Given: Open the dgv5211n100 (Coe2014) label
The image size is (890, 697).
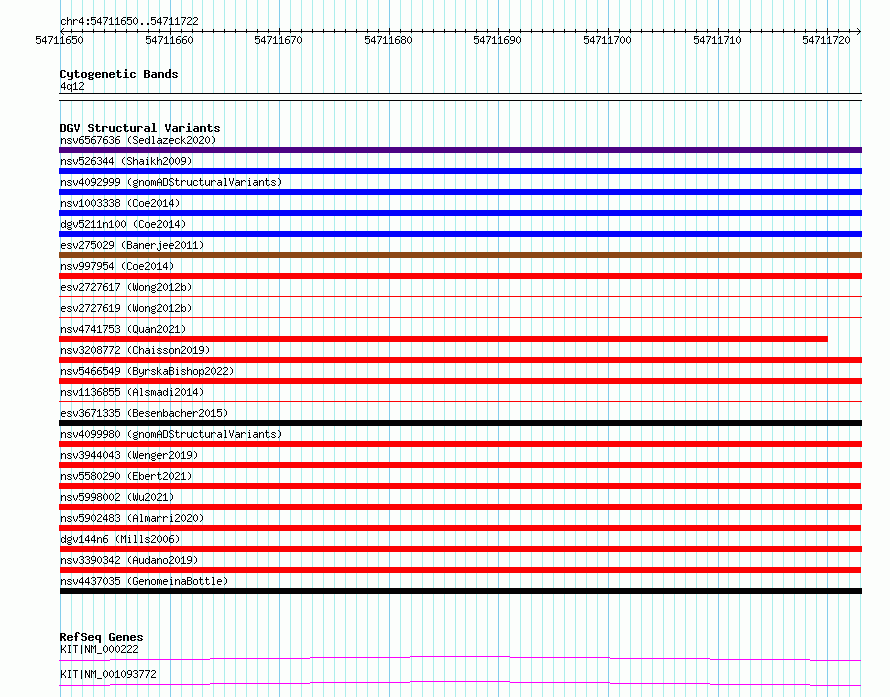Looking at the screenshot, I should (x=123, y=224).
